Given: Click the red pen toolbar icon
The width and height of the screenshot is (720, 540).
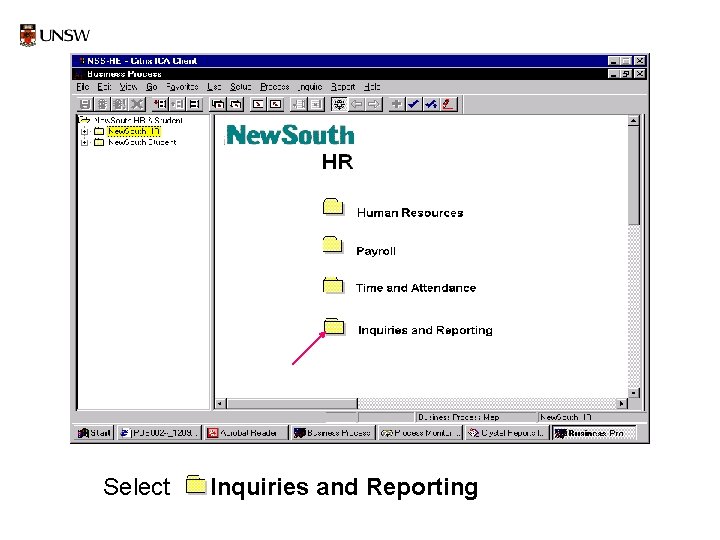Looking at the screenshot, I should (448, 104).
